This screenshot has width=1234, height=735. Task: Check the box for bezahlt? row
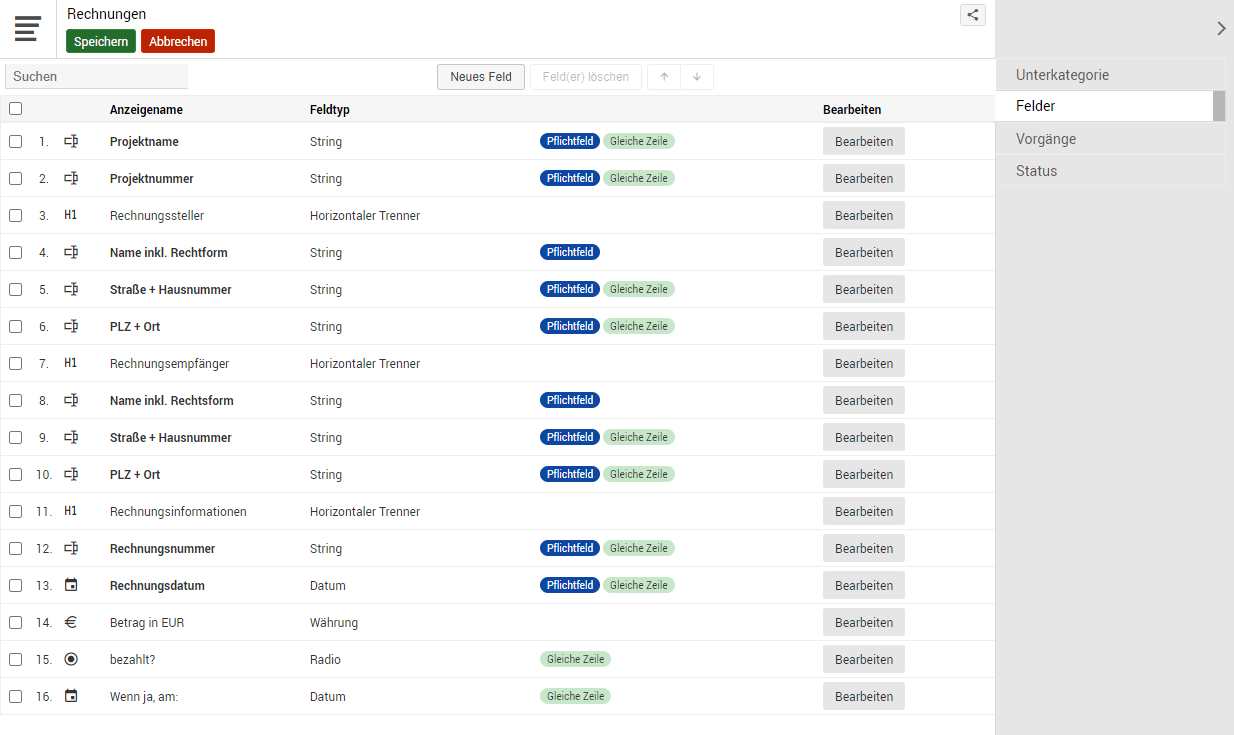coord(15,659)
